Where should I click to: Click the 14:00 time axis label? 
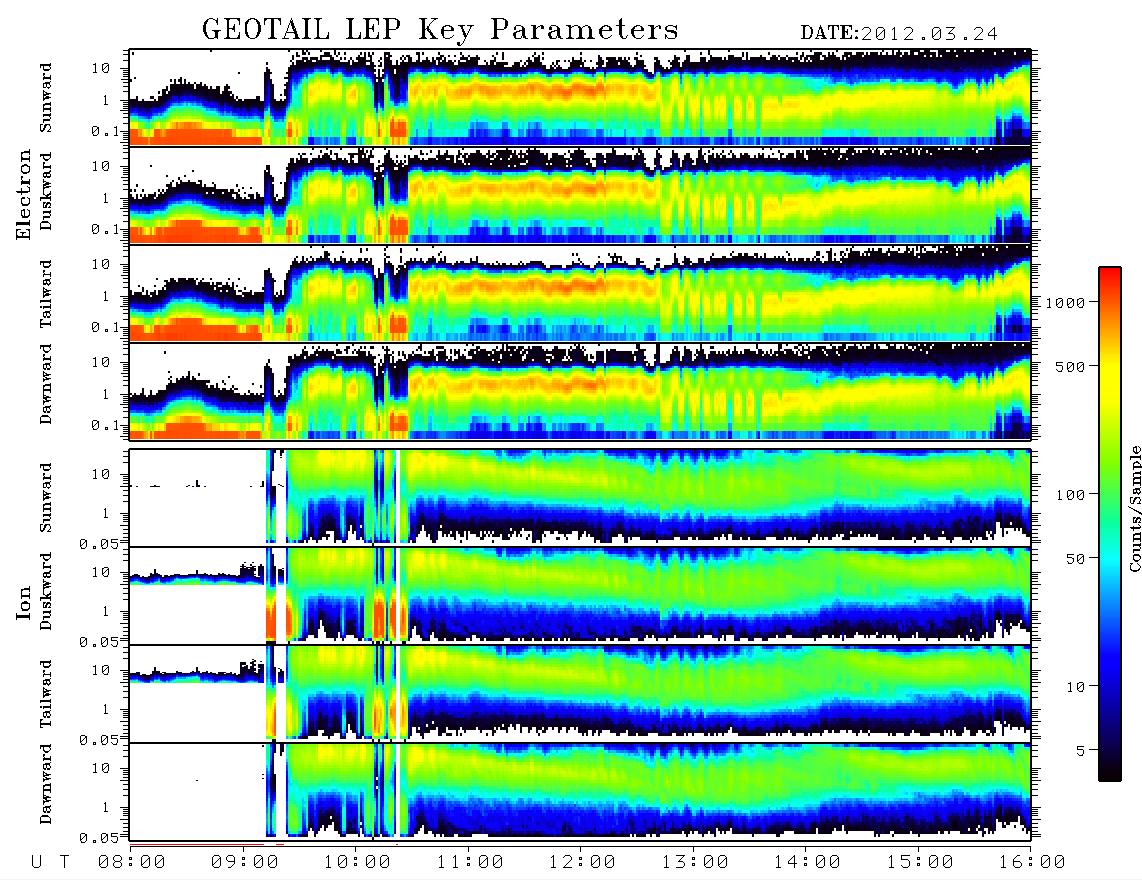807,862
